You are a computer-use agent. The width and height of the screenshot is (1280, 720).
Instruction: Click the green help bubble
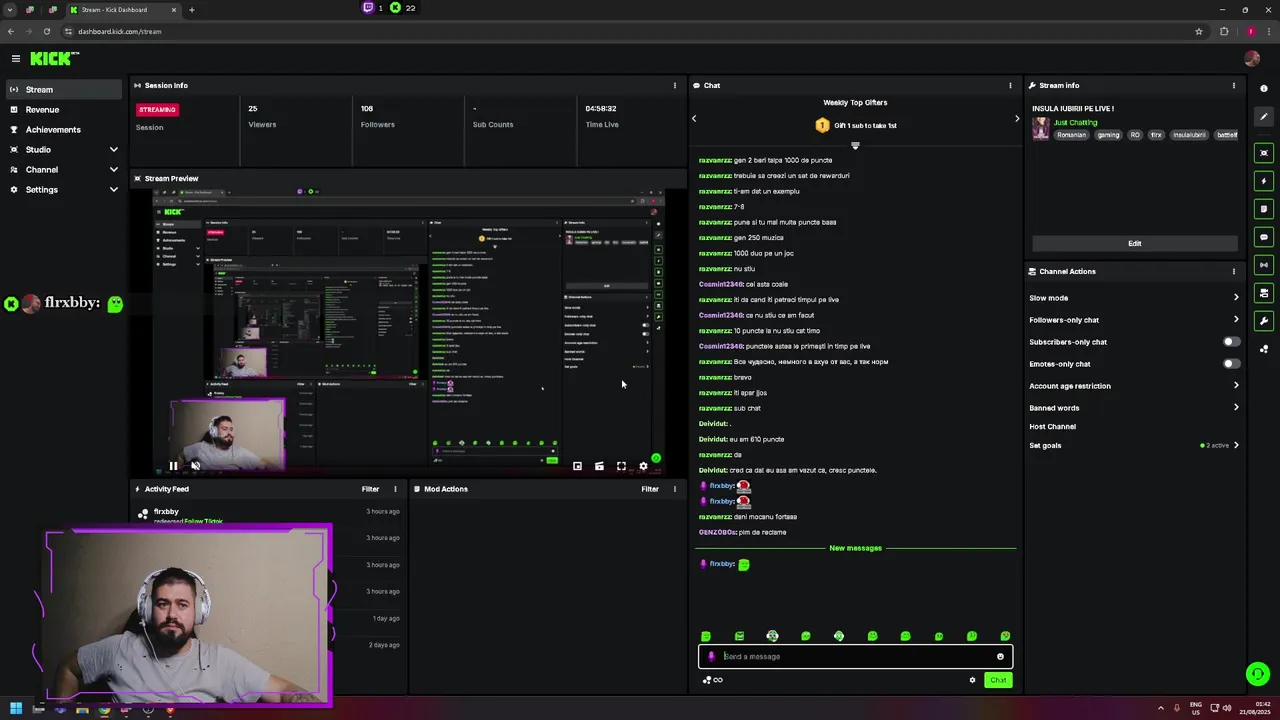(x=1258, y=674)
